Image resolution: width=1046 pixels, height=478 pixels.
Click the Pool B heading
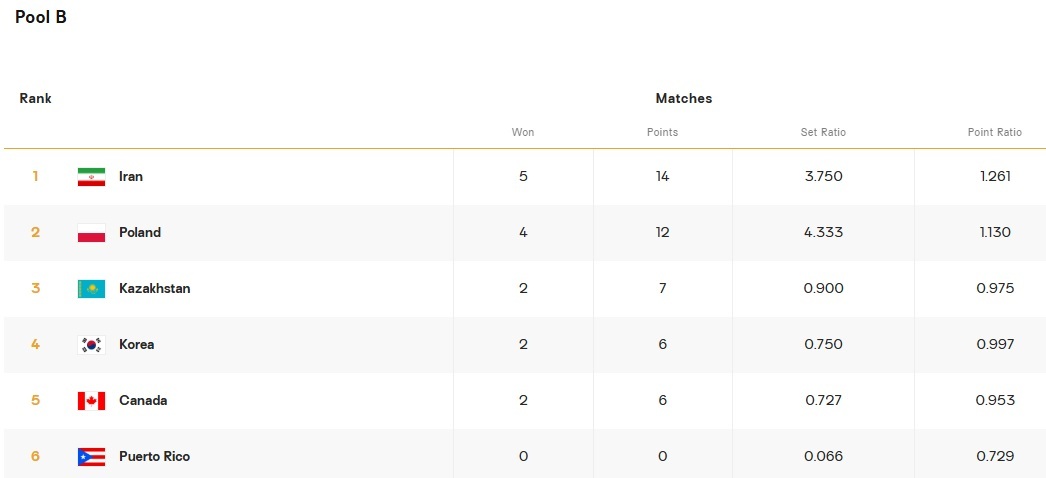tap(41, 17)
